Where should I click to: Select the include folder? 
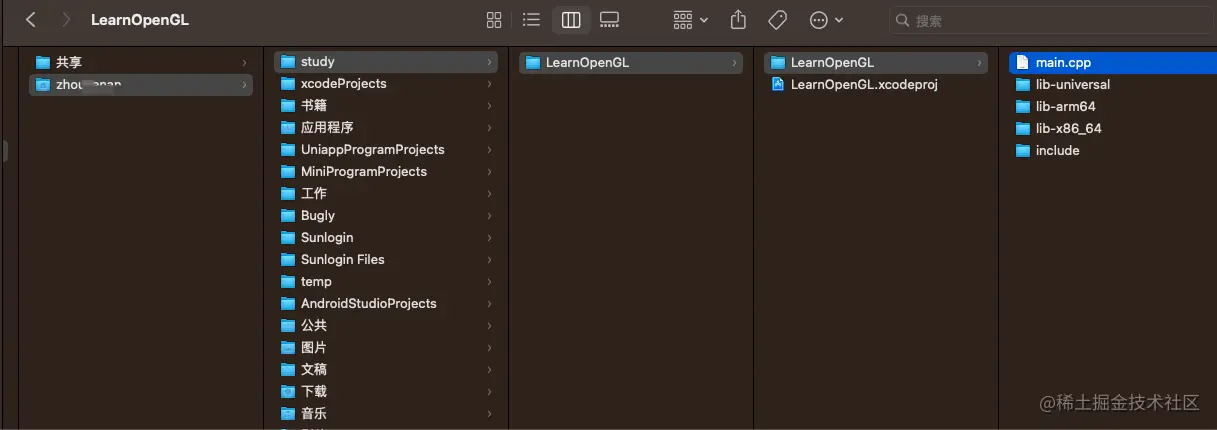point(1057,151)
